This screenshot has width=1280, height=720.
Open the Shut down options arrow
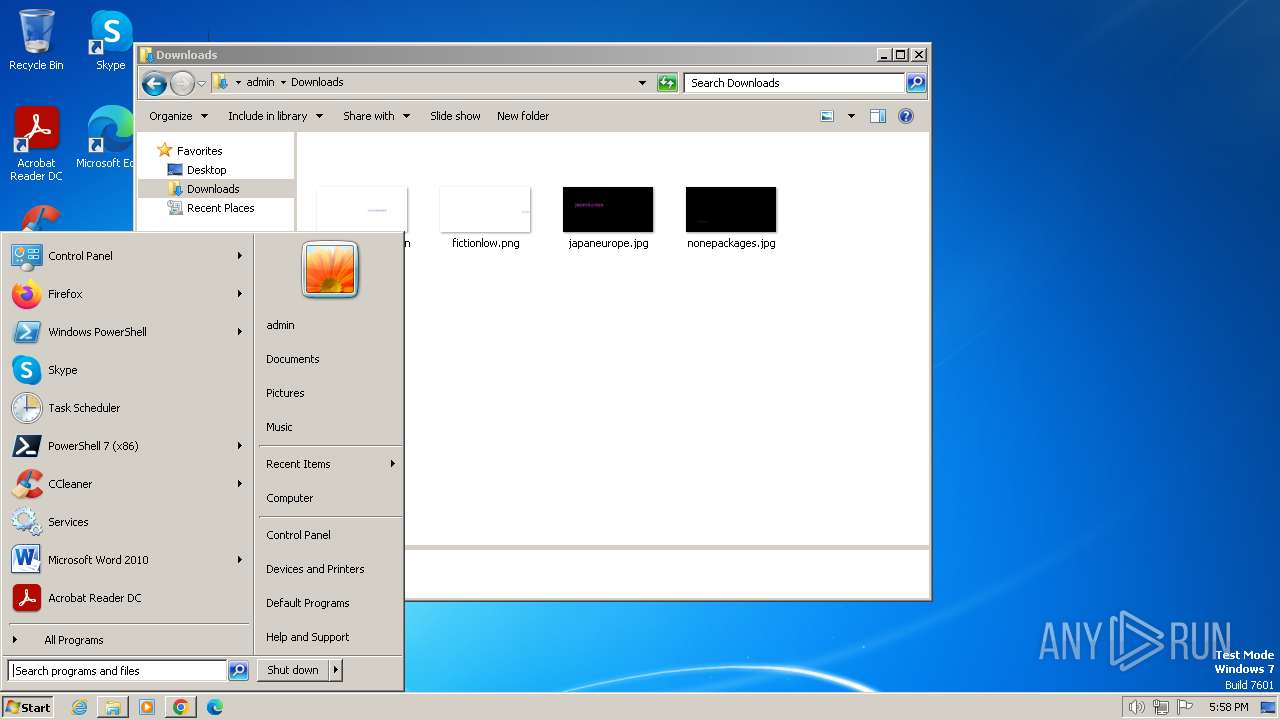click(x=336, y=670)
